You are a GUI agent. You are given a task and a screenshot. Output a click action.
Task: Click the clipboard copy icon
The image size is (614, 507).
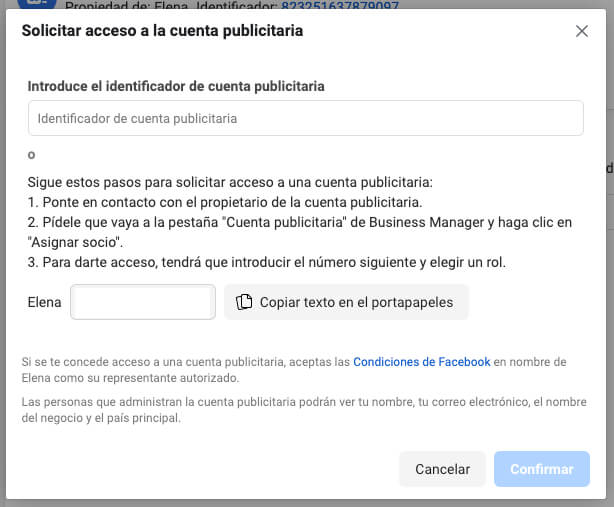[x=244, y=302]
